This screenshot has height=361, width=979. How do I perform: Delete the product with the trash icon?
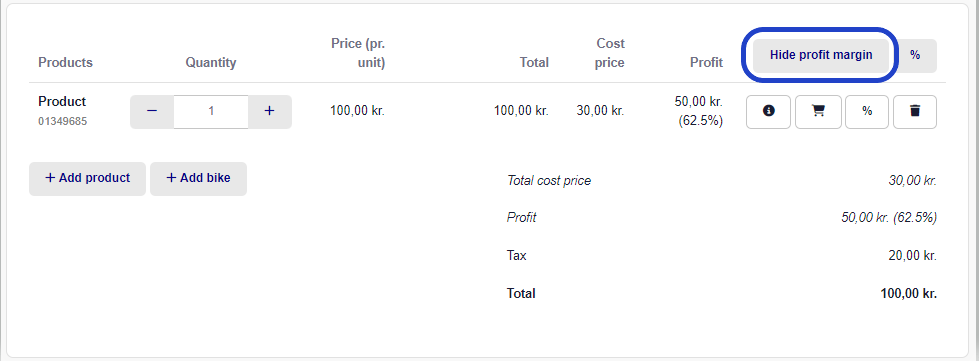(x=915, y=112)
